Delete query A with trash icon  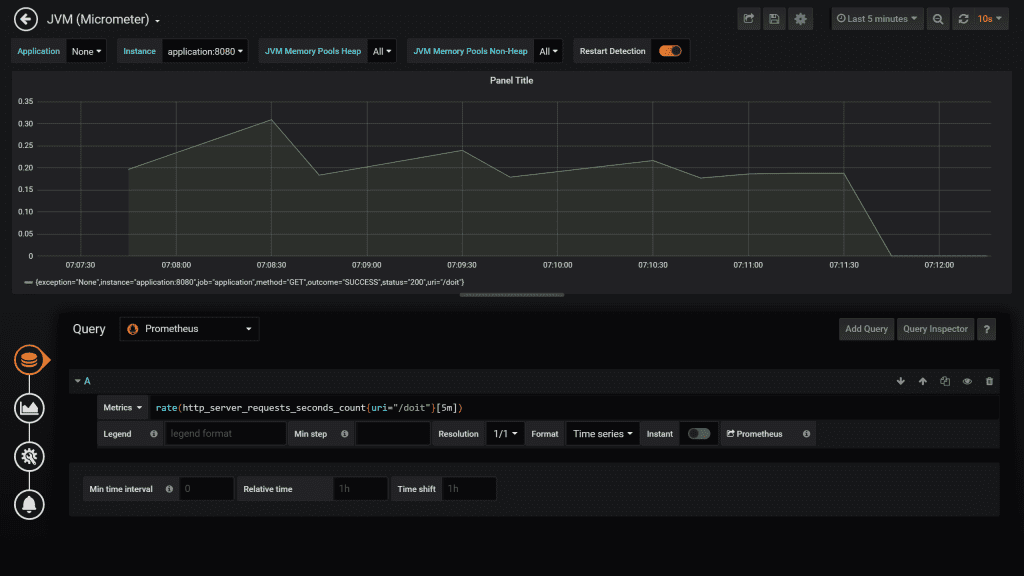coord(990,381)
